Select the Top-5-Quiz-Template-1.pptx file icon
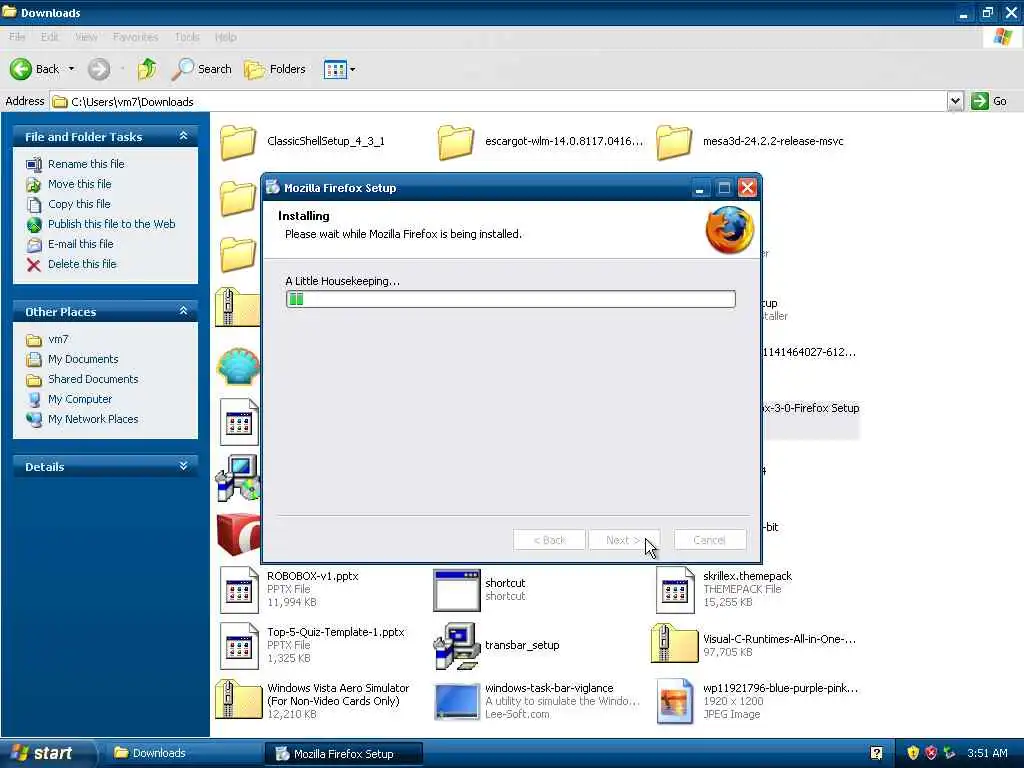Screen dimensions: 1024x768 (238, 646)
